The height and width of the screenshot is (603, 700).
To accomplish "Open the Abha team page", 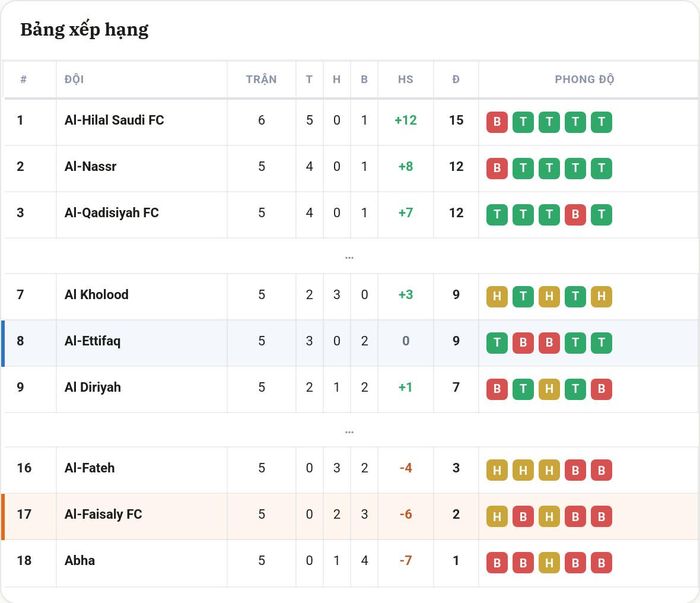I will coord(80,560).
